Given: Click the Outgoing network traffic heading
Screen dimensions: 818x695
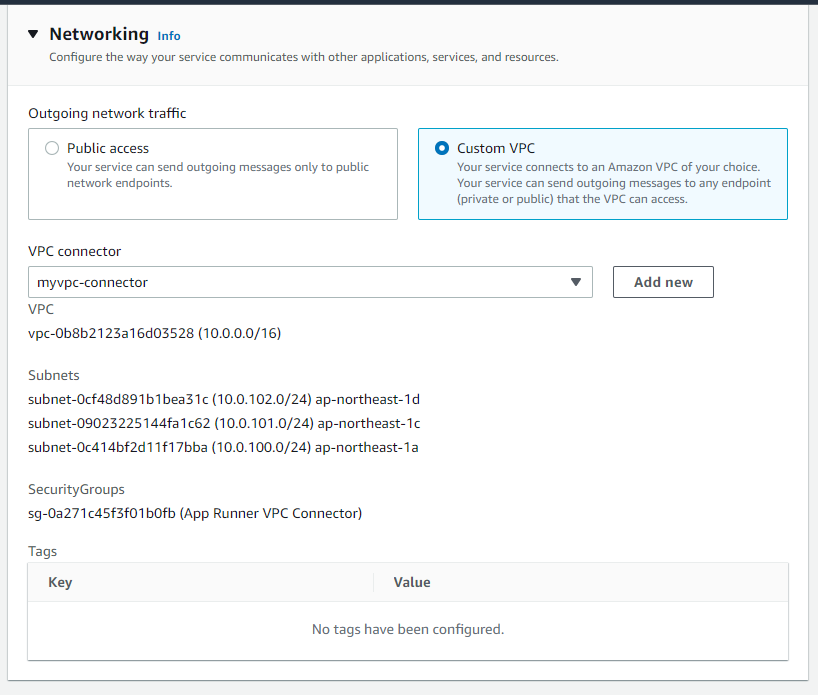Looking at the screenshot, I should pyautogui.click(x=107, y=113).
